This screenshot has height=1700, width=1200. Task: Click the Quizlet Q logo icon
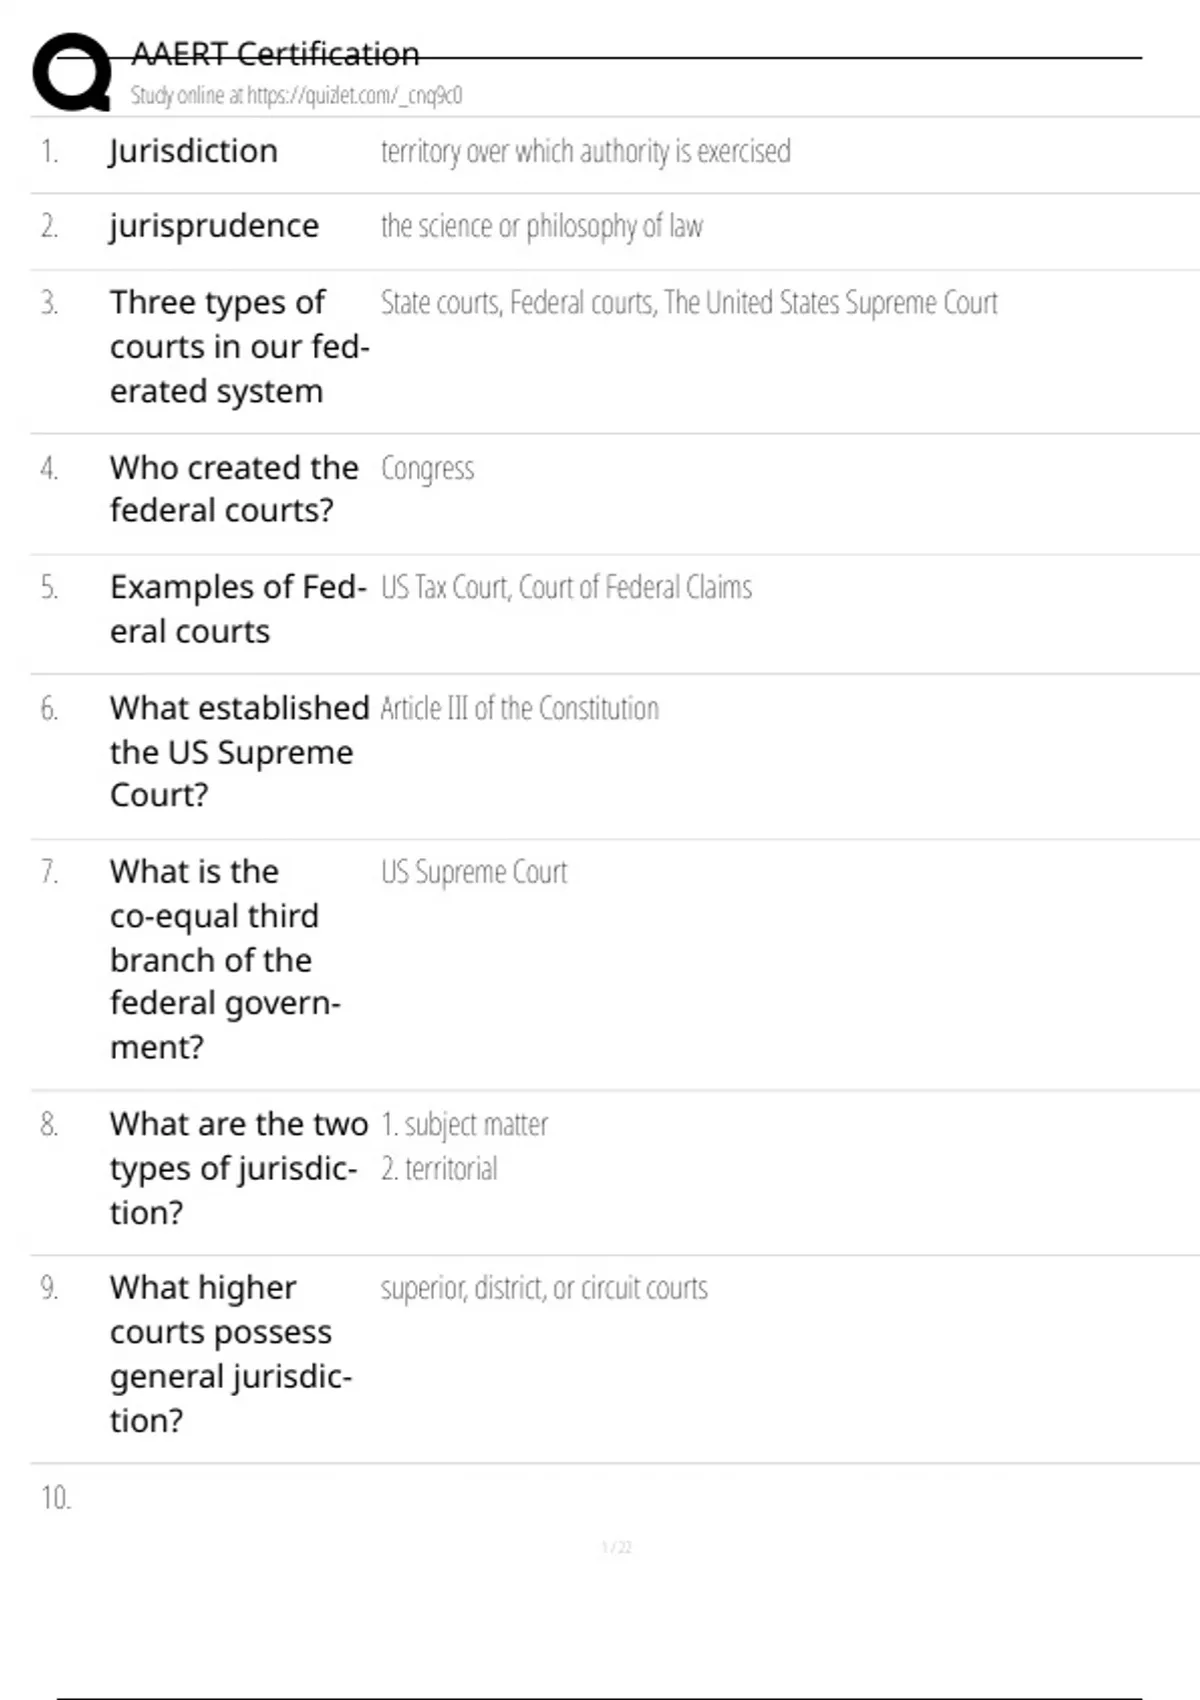[72, 72]
